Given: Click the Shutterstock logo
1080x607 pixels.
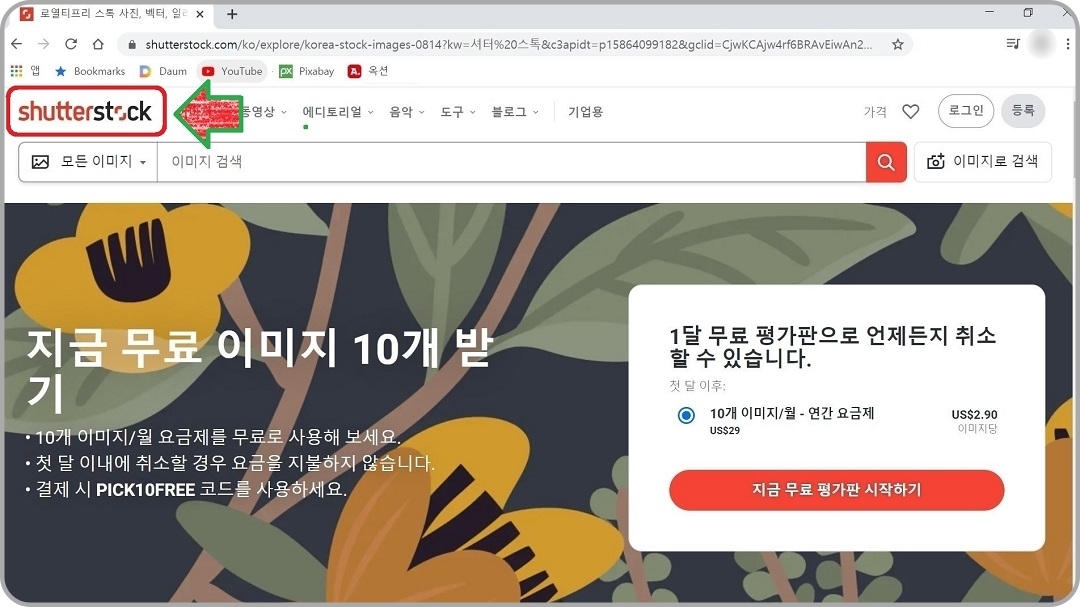Looking at the screenshot, I should [86, 112].
